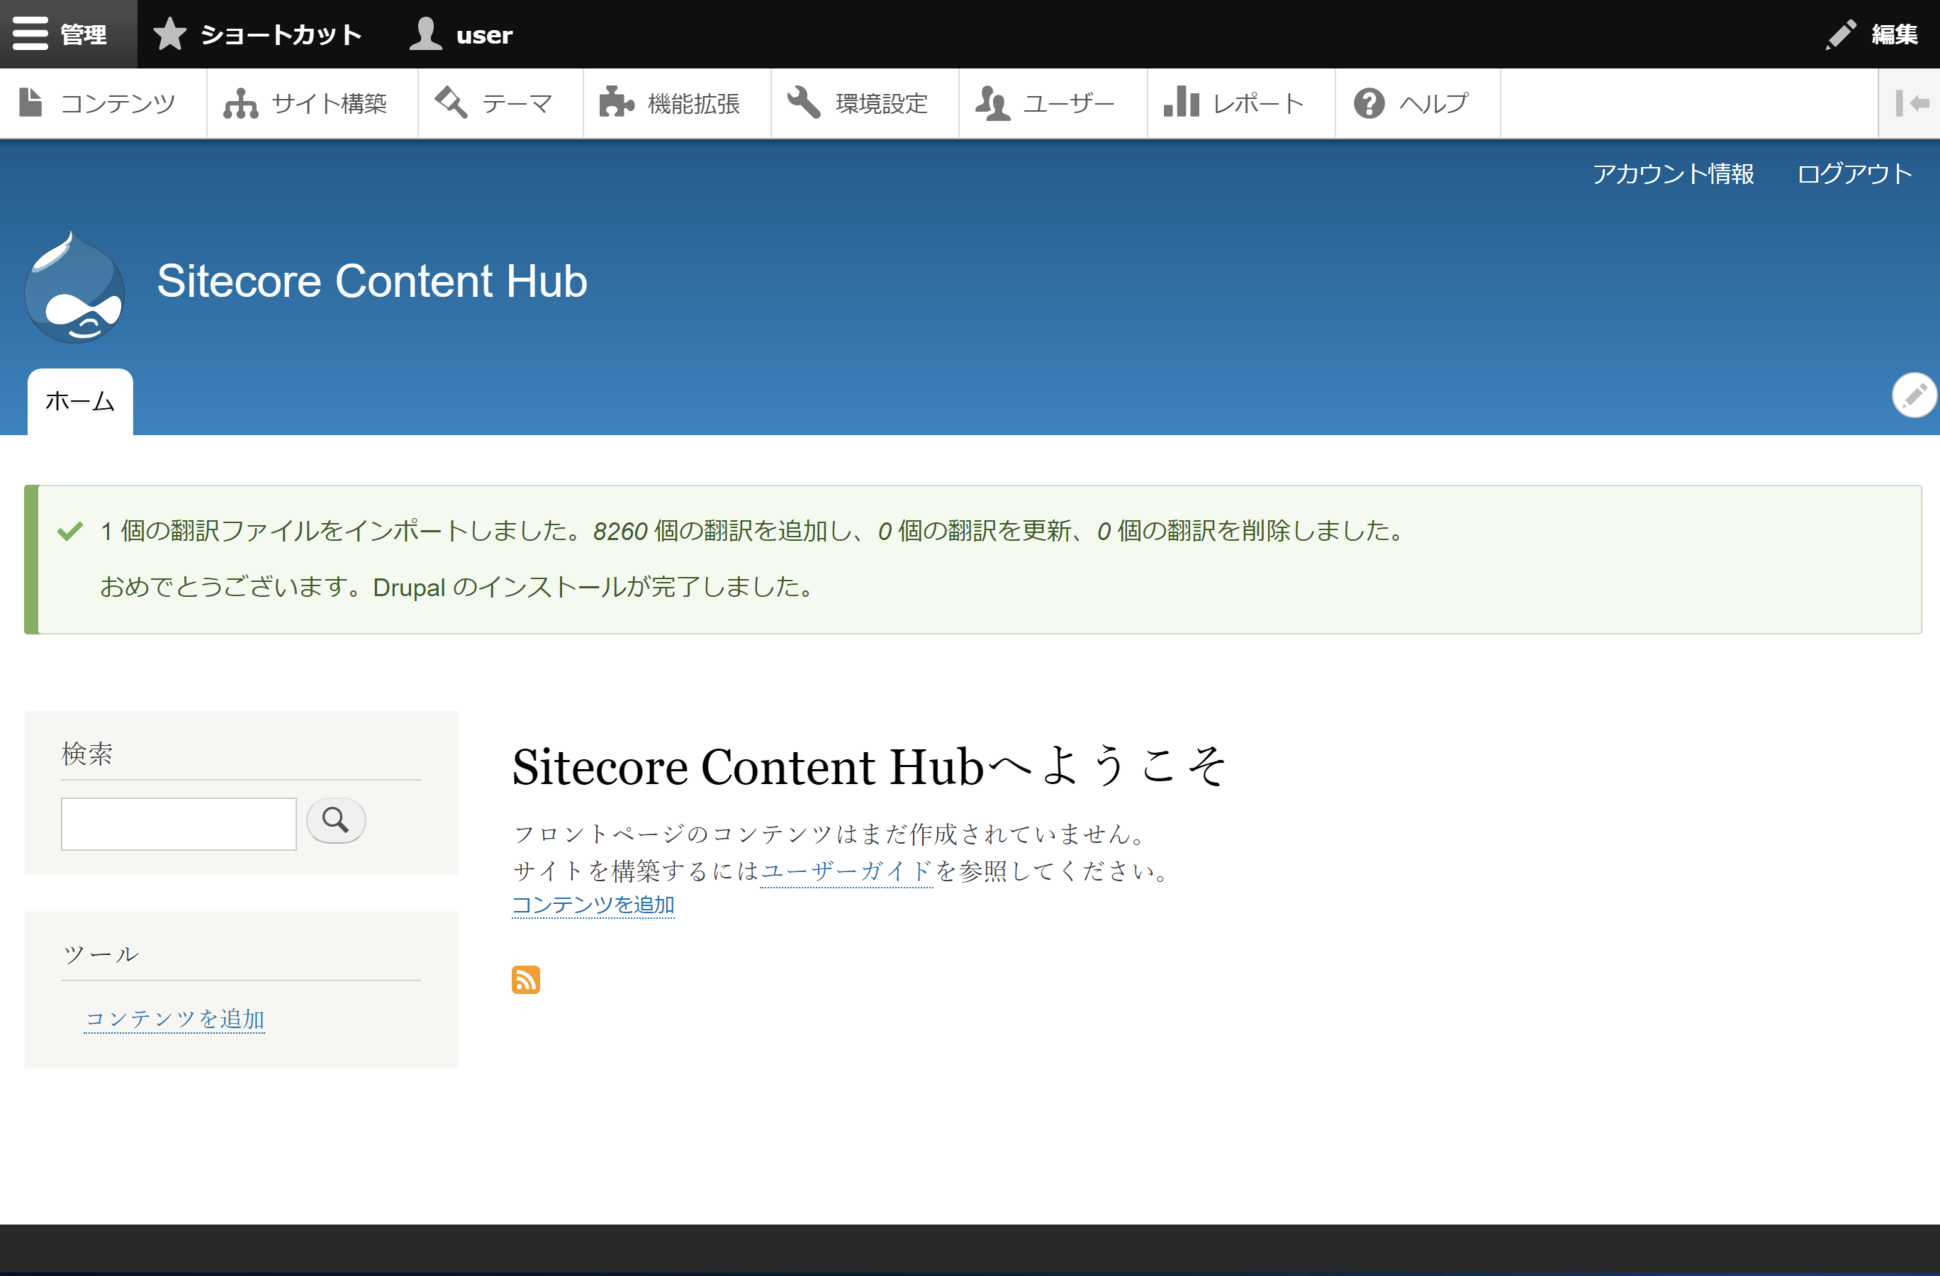Click the Drupal installation complete message
Viewport: 1940px width, 1276px height.
click(x=457, y=586)
